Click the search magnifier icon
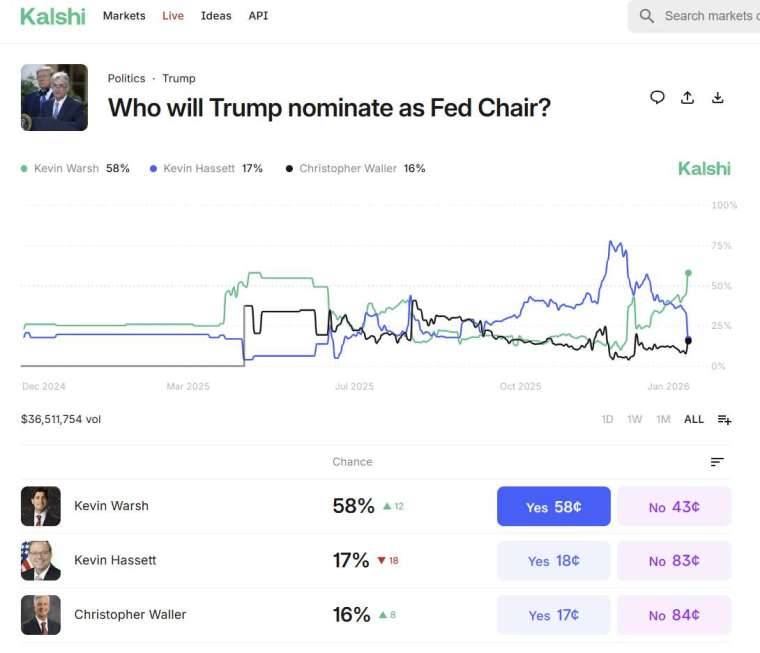 (x=647, y=16)
